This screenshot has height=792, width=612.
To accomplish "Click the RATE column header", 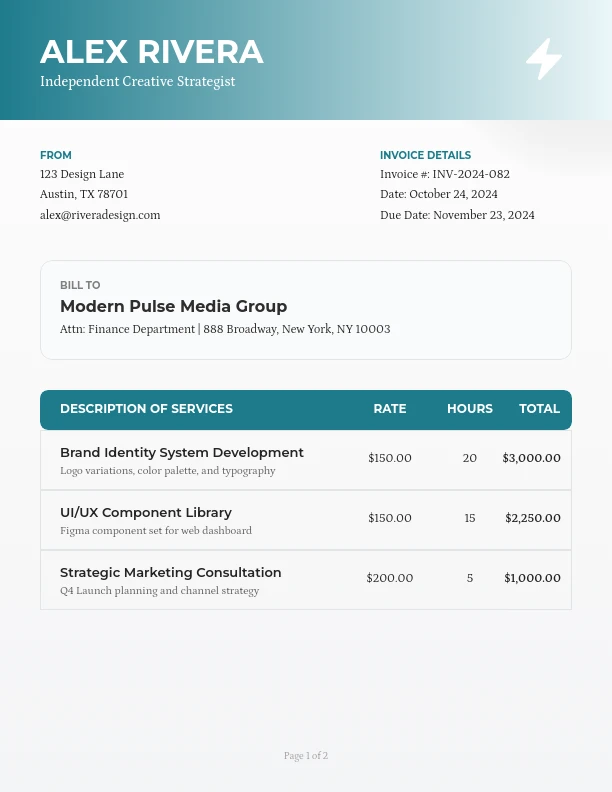I will point(390,409).
